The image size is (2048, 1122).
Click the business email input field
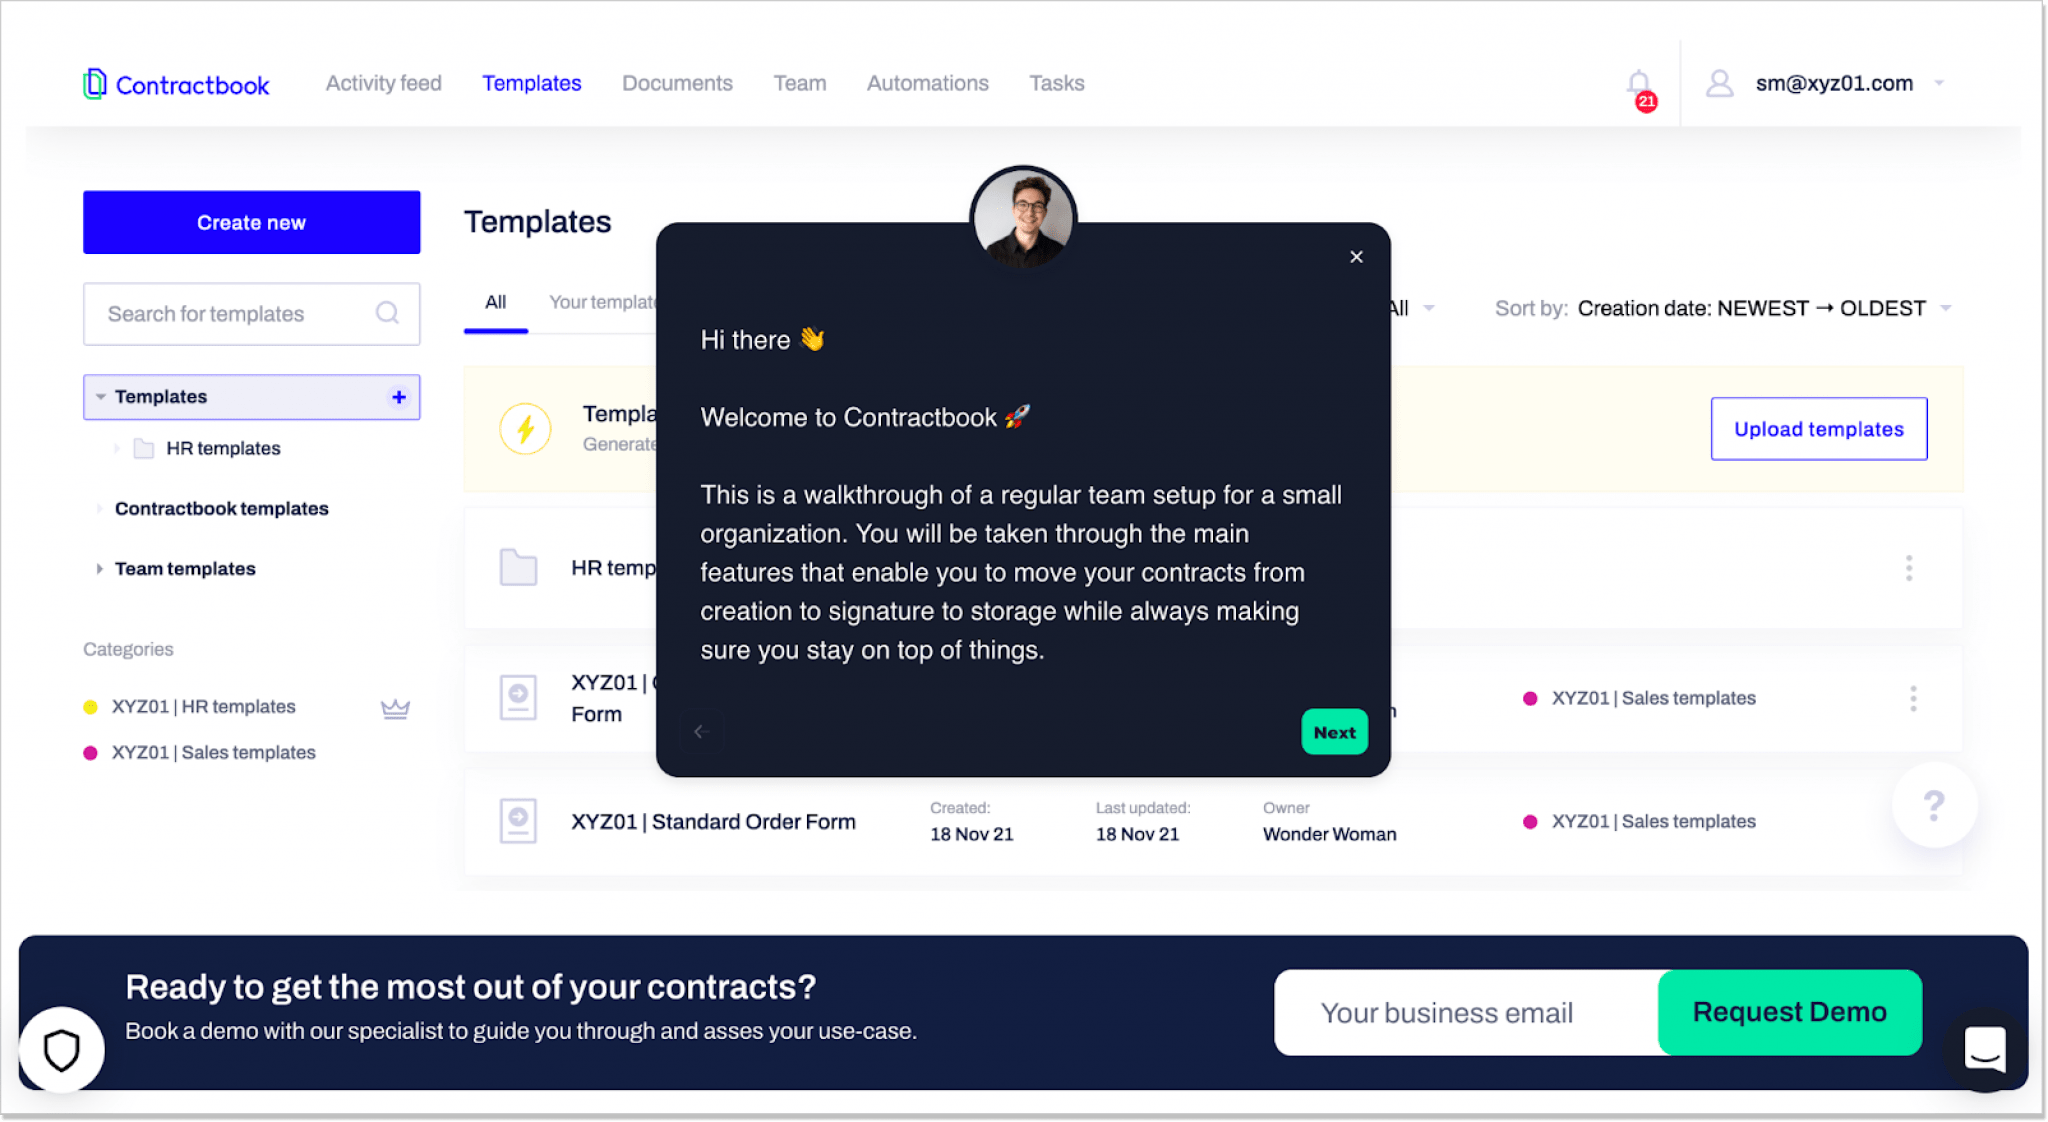pyautogui.click(x=1467, y=1013)
